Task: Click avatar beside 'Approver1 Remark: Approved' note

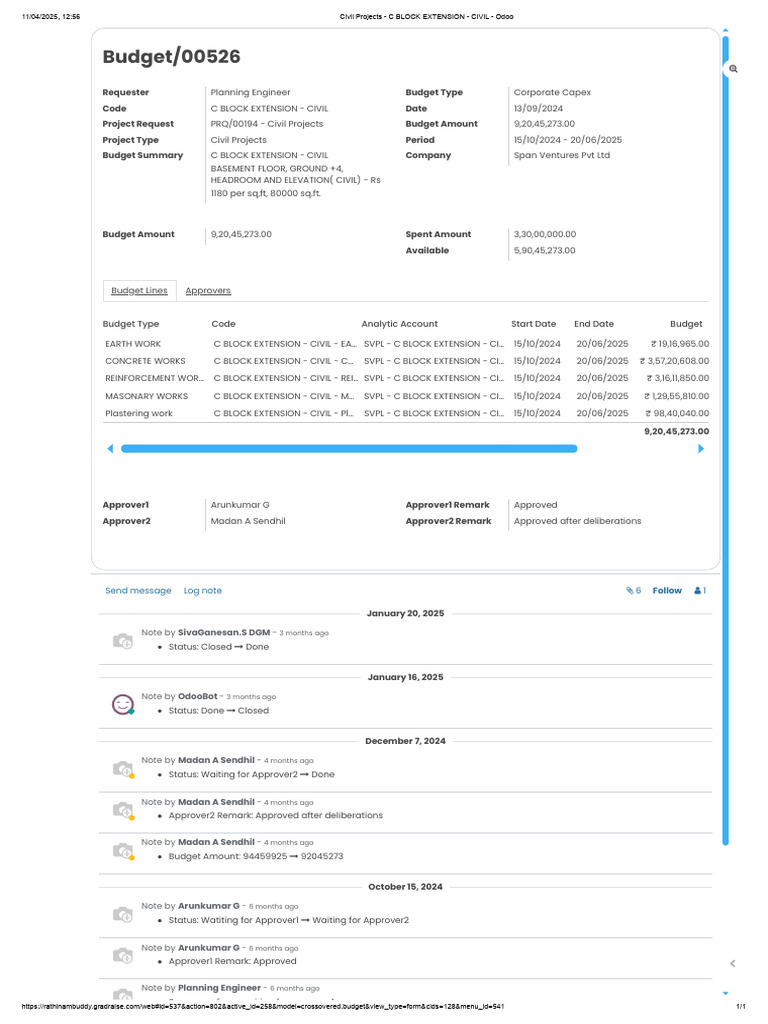Action: (x=123, y=956)
